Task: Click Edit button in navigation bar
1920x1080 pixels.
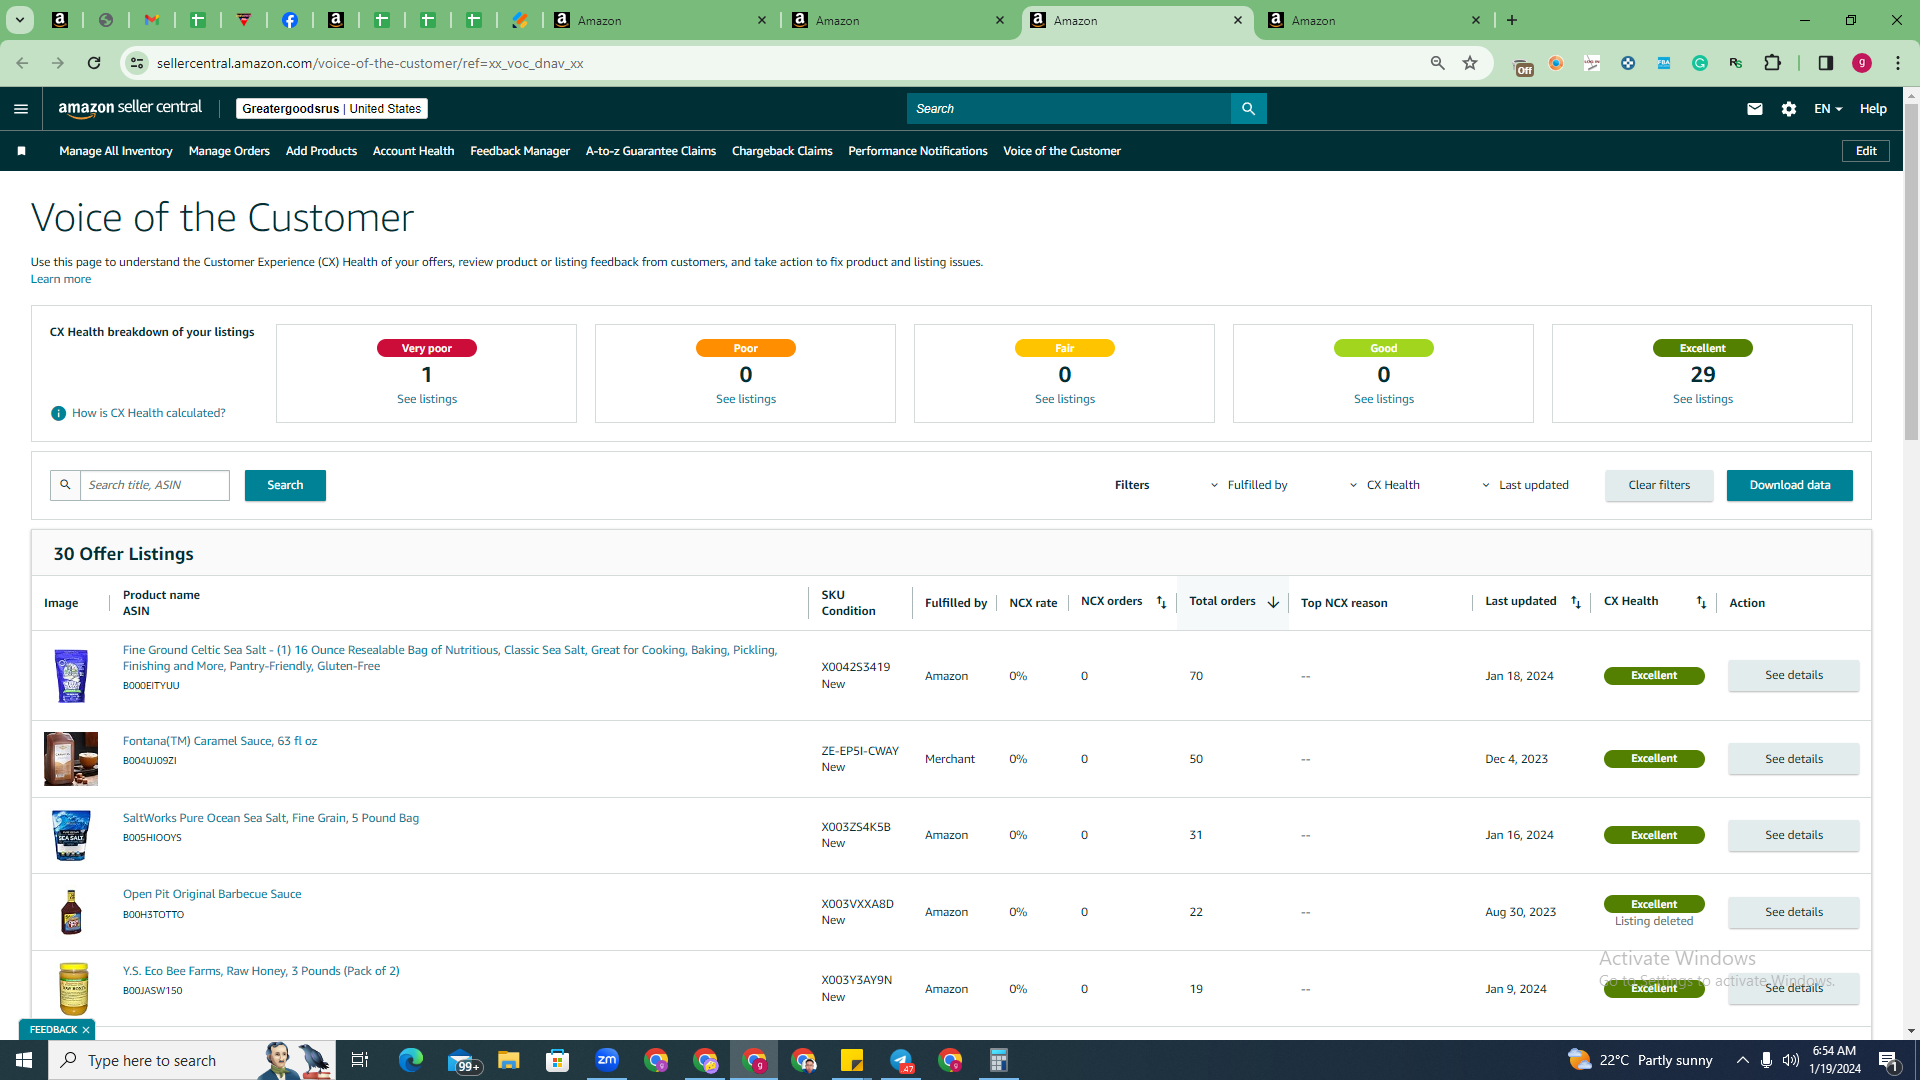Action: [1866, 151]
